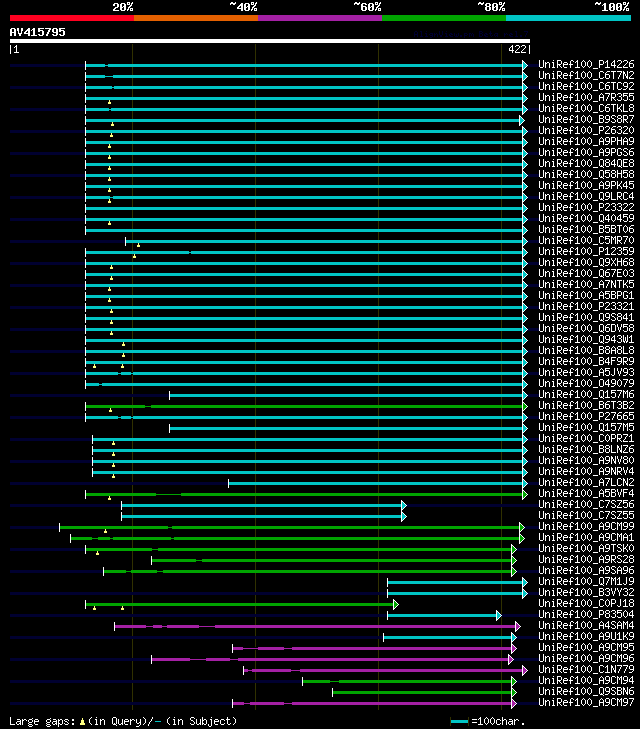Select the UniRef100_Q84QE8 label
The image size is (640, 729).
tap(586, 163)
